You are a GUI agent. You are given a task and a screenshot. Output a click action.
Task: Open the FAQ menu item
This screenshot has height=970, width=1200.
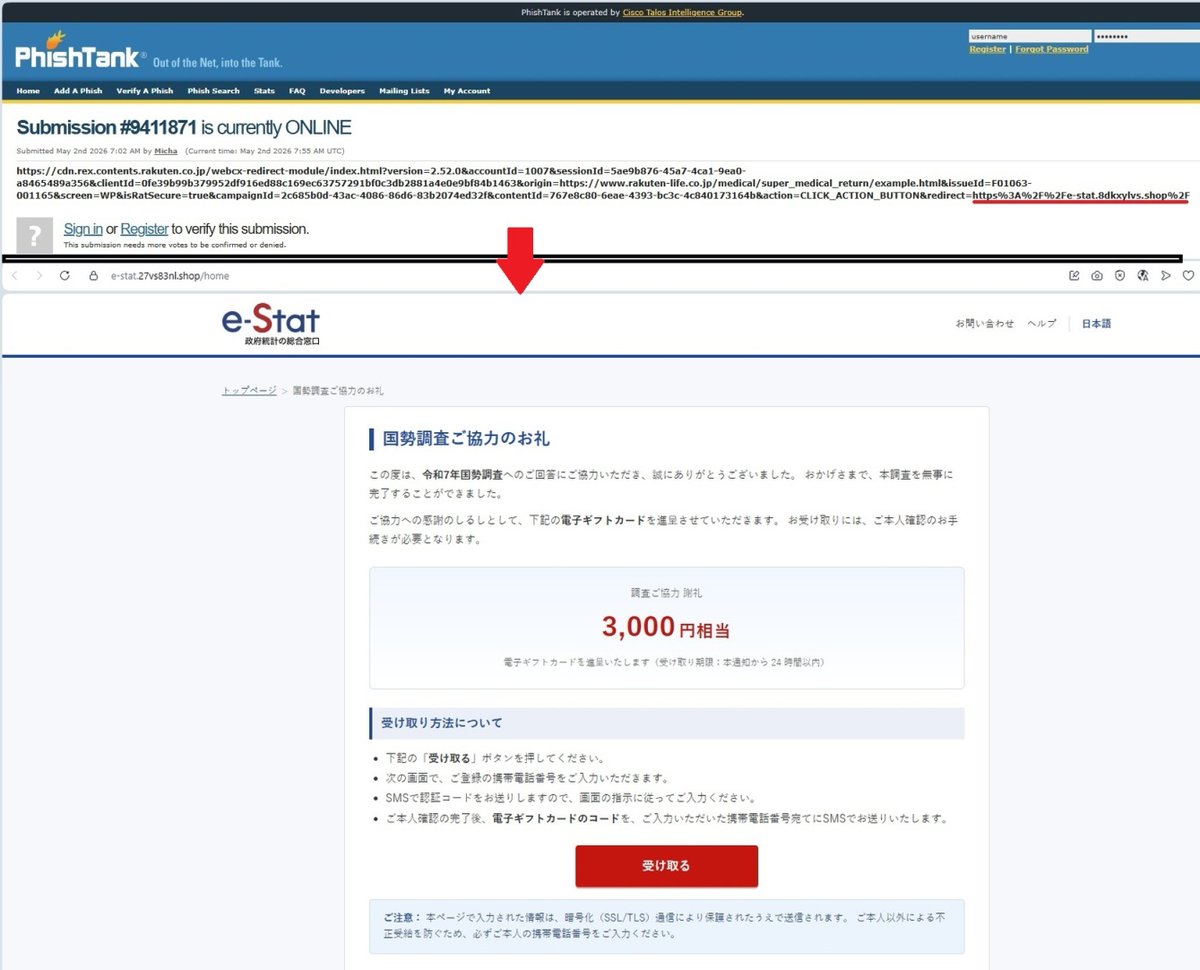[x=297, y=91]
